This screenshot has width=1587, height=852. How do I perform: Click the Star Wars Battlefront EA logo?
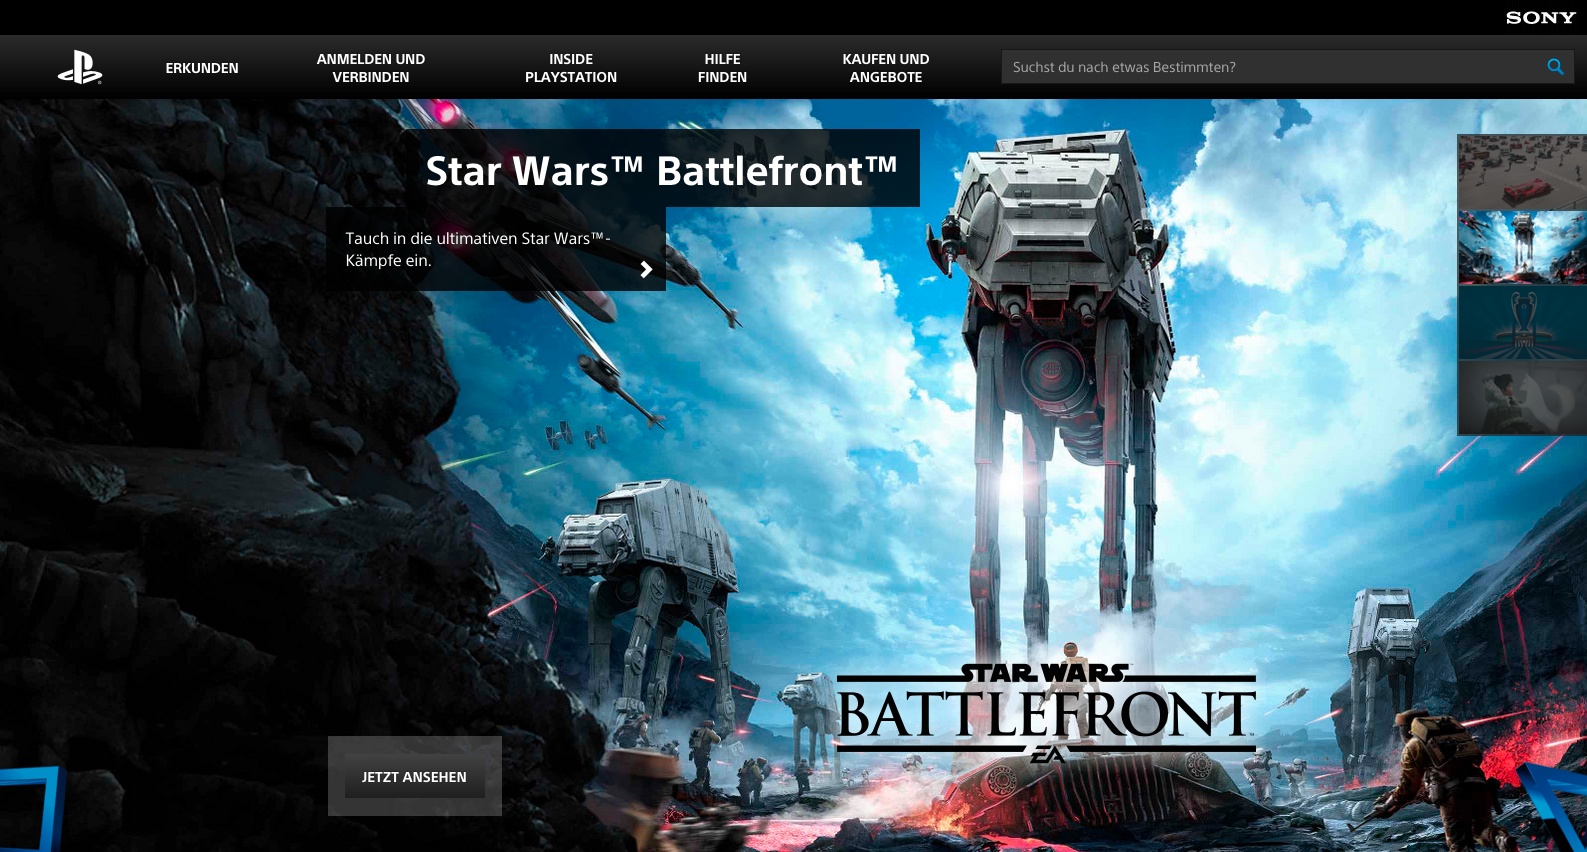pyautogui.click(x=1046, y=713)
